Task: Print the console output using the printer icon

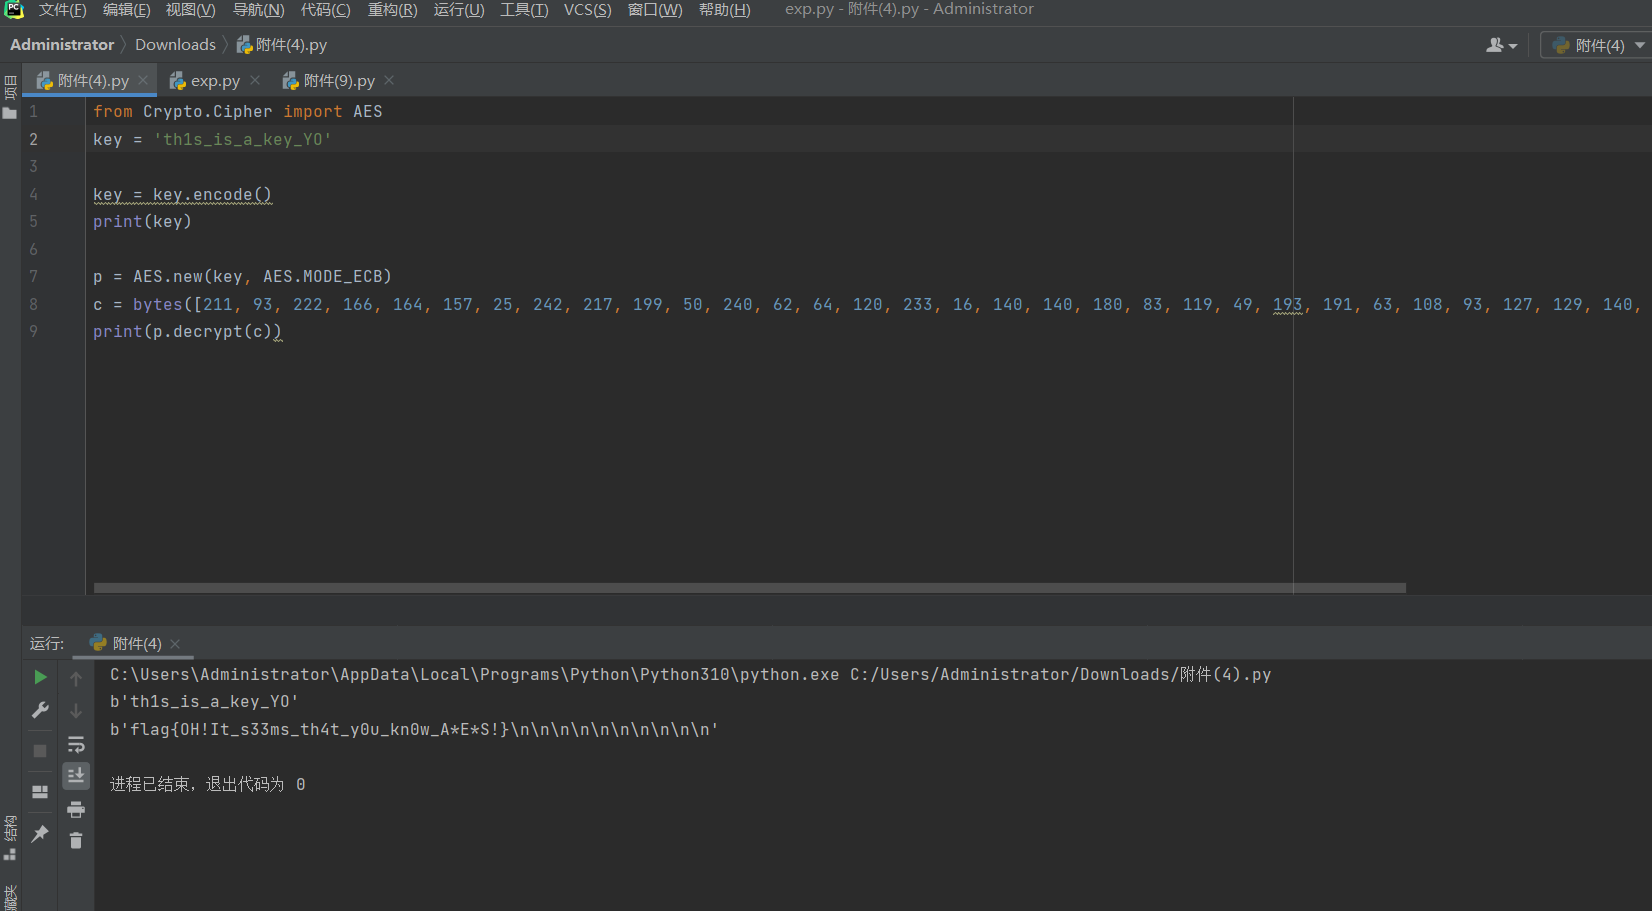Action: click(x=76, y=809)
